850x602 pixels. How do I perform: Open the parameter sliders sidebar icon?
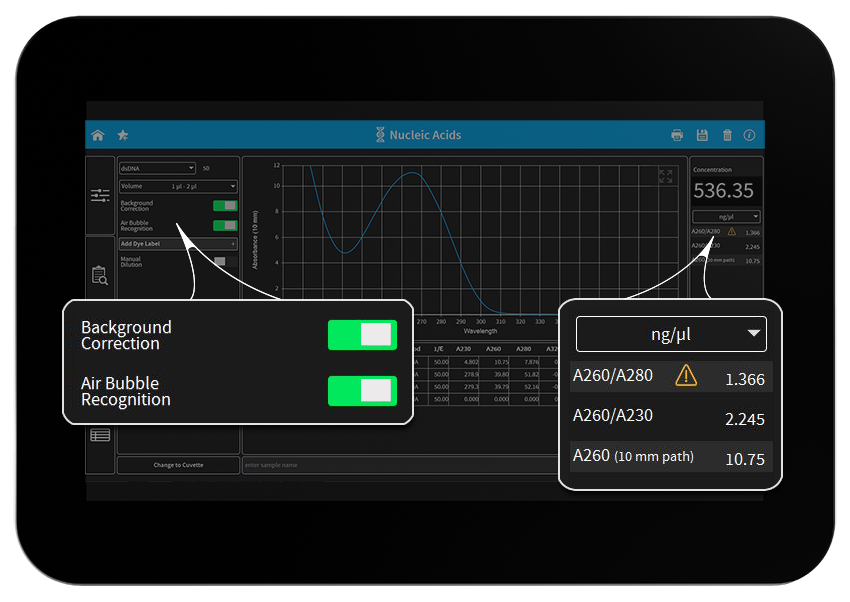100,195
